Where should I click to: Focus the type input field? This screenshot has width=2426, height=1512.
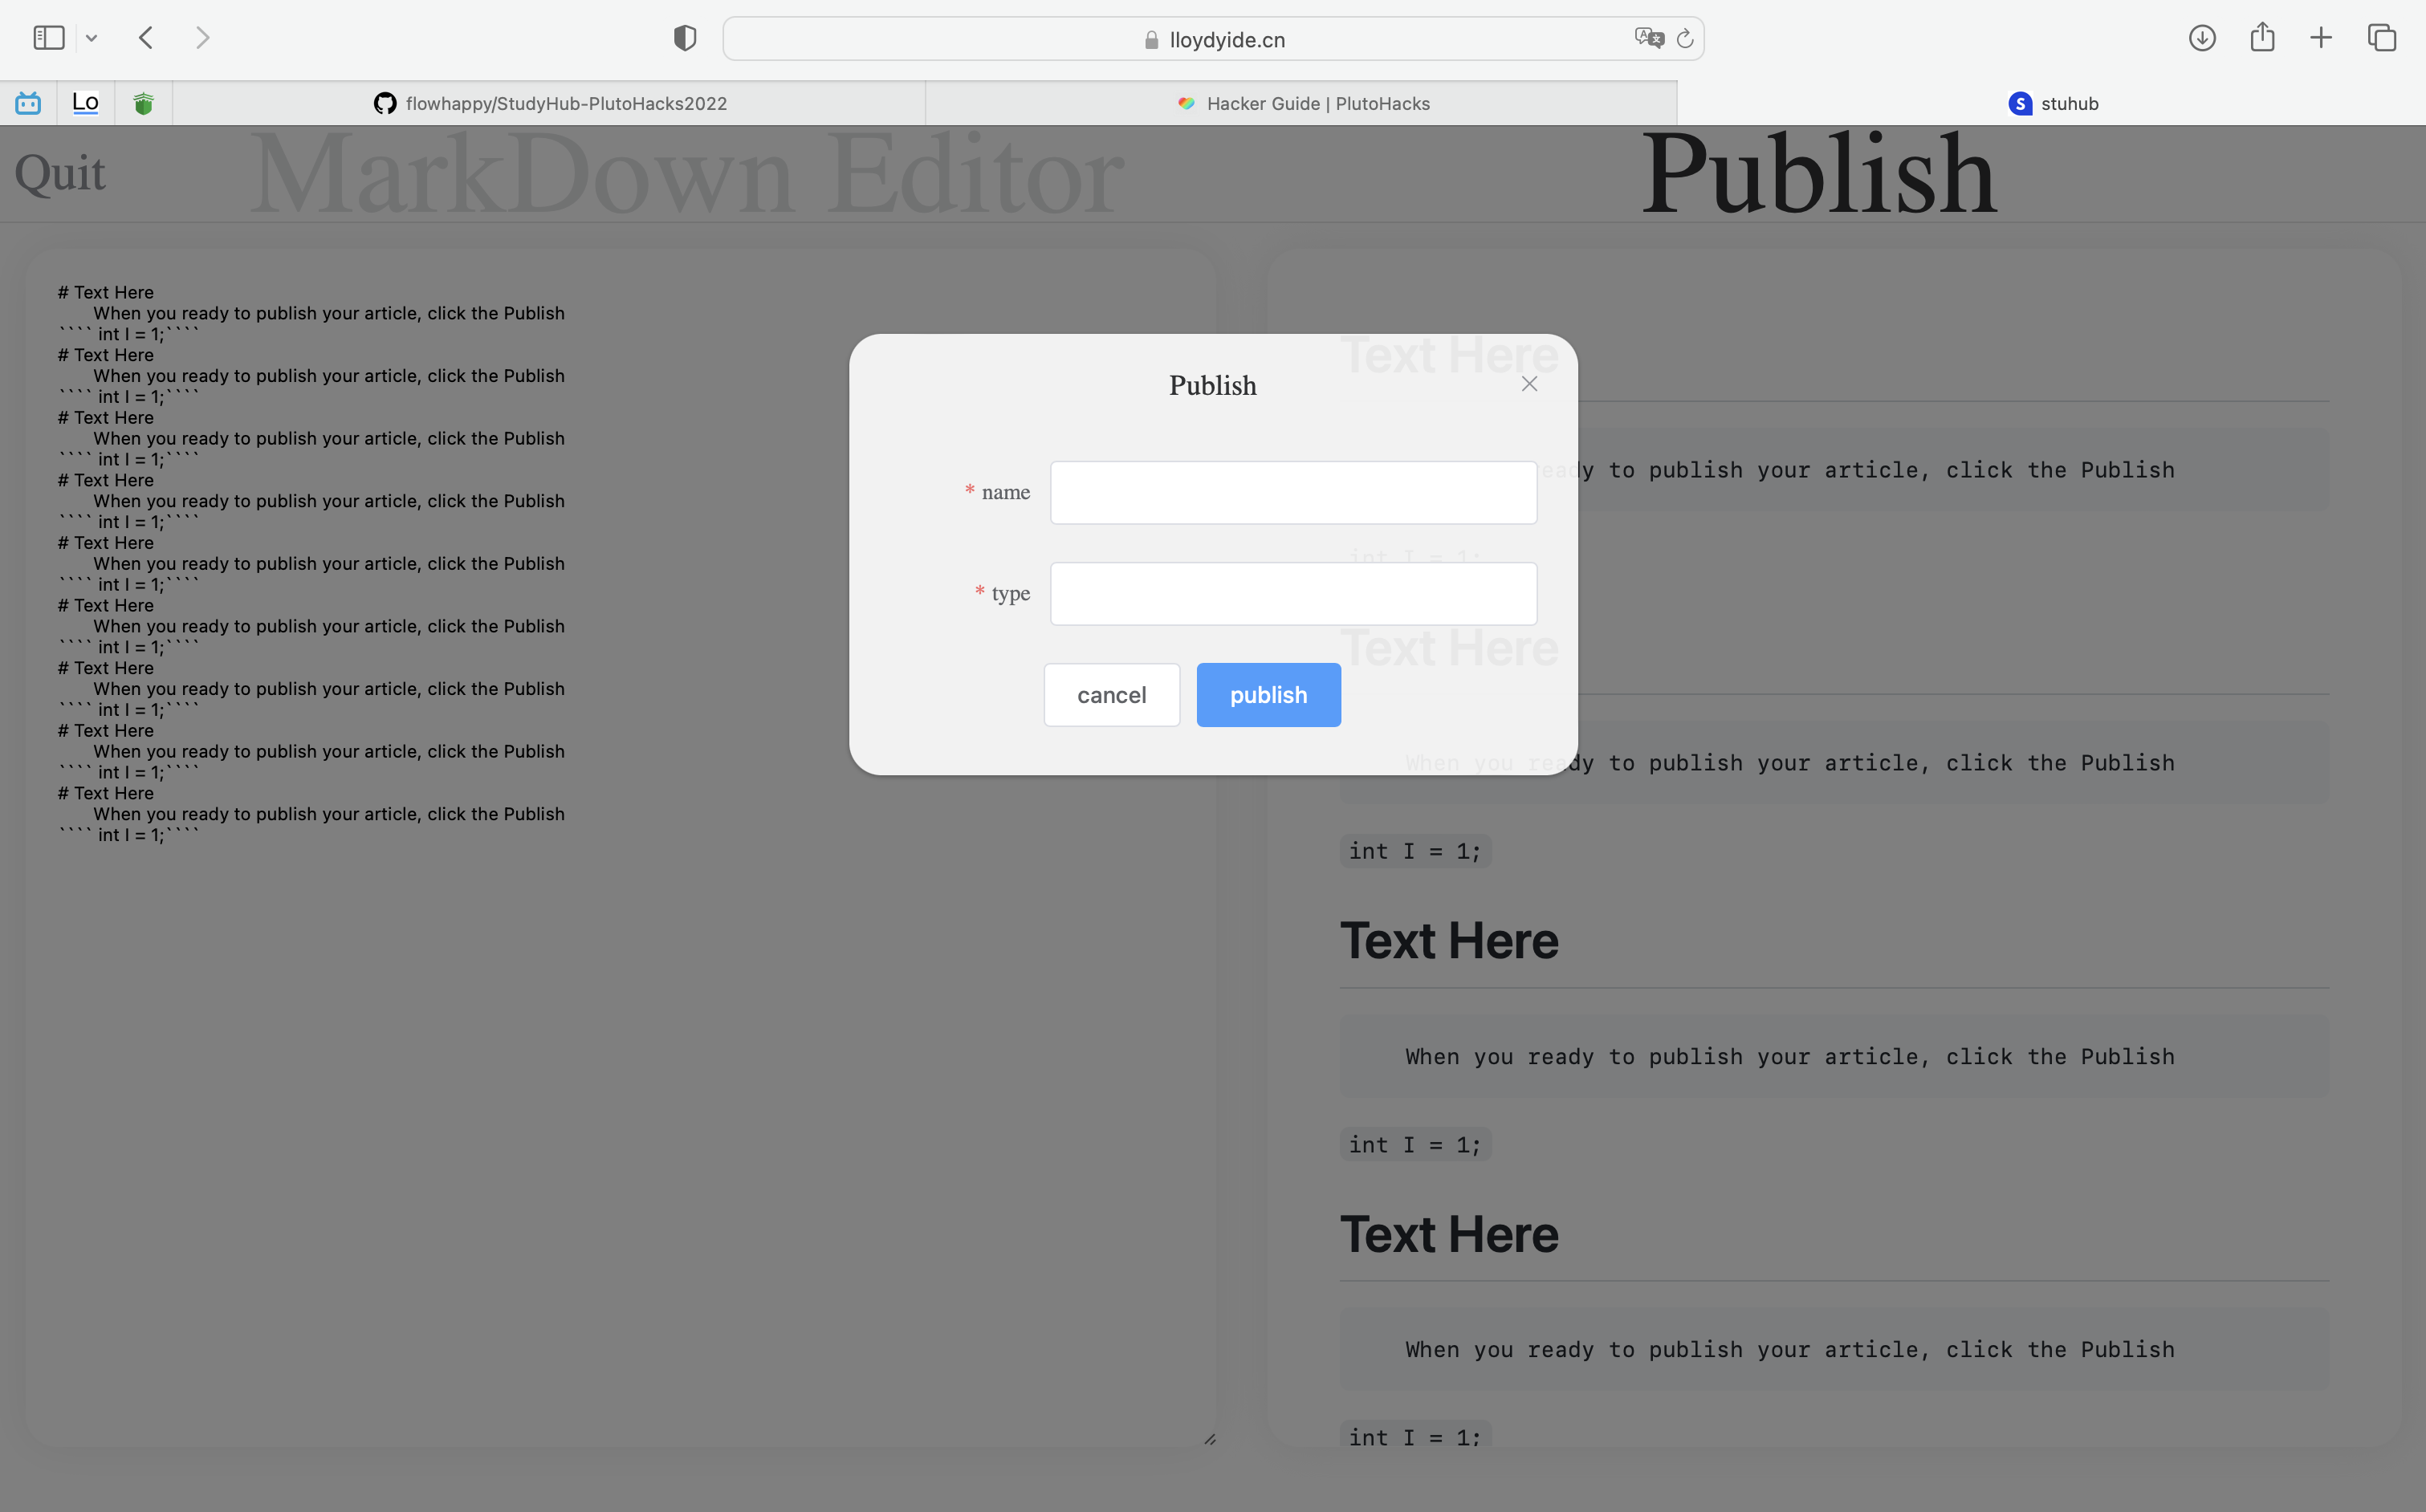[x=1293, y=594]
